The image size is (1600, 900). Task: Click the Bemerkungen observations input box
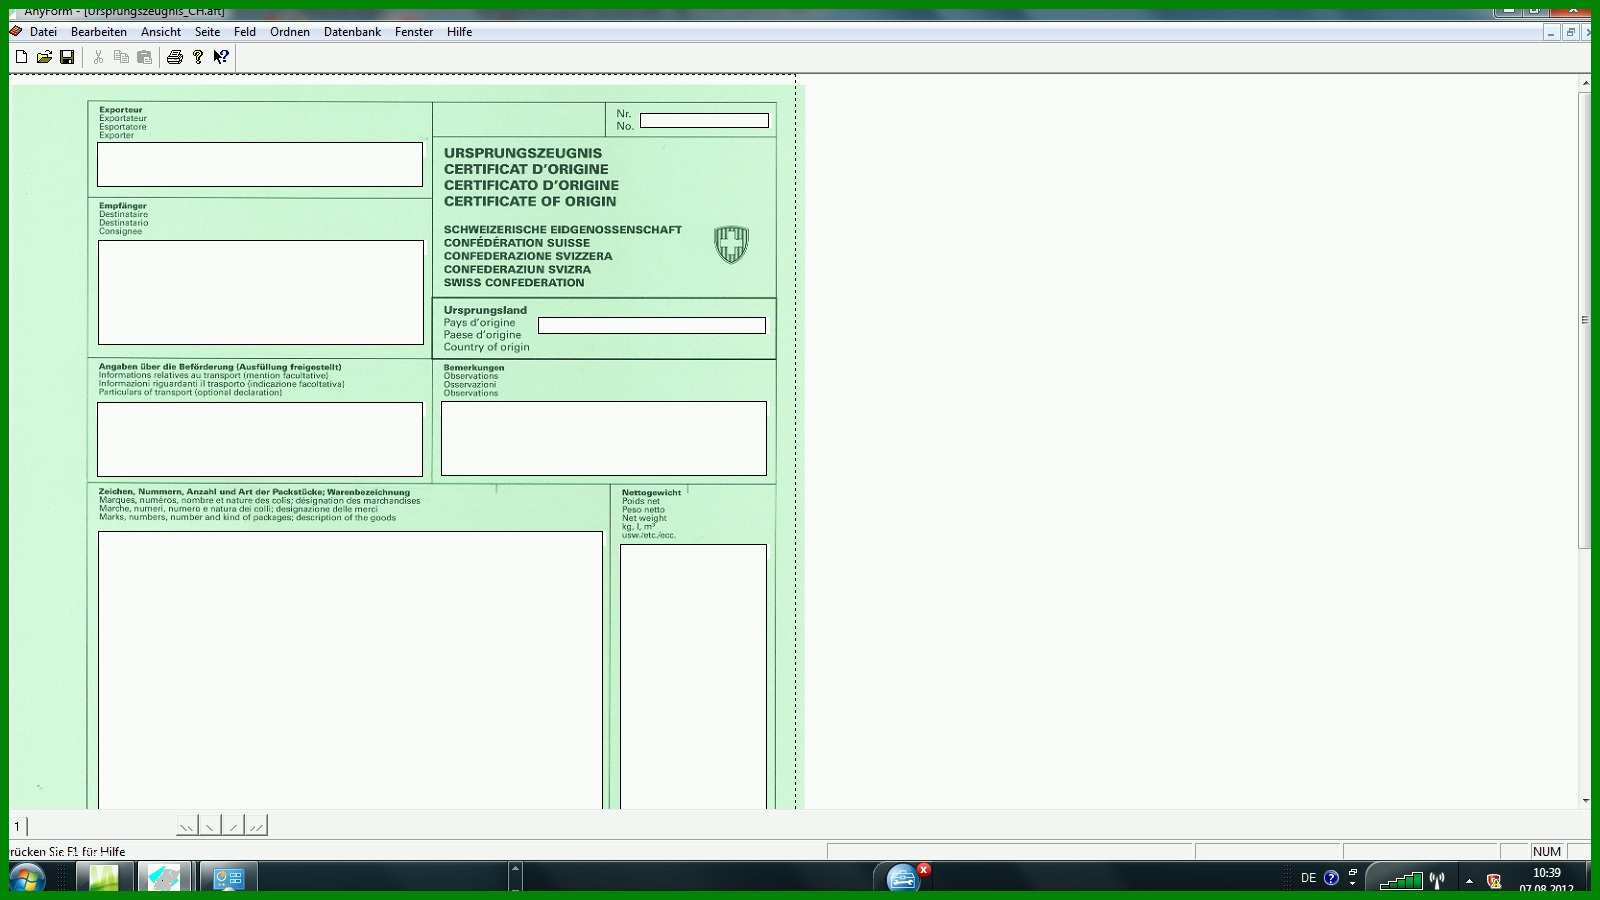[x=604, y=438]
